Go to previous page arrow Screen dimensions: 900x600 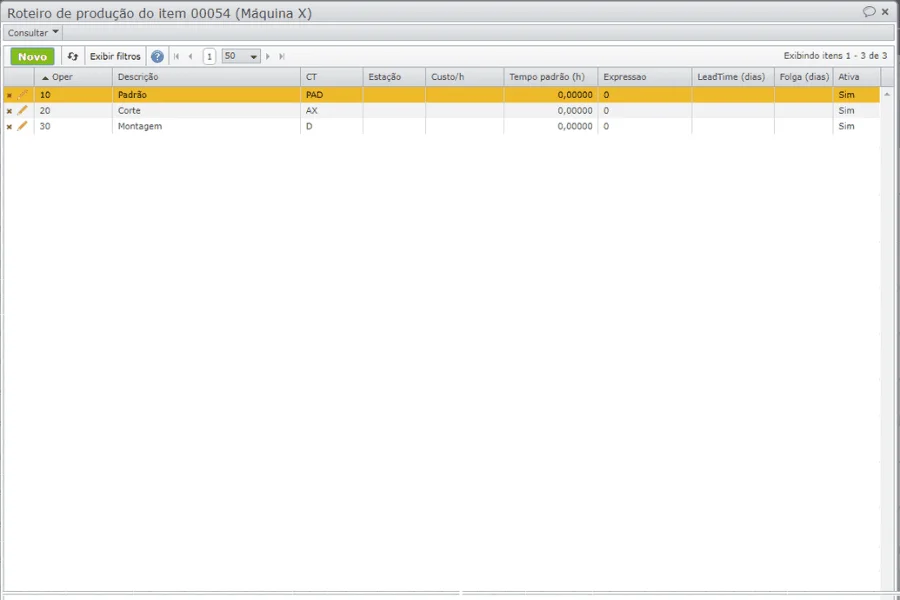coord(191,56)
